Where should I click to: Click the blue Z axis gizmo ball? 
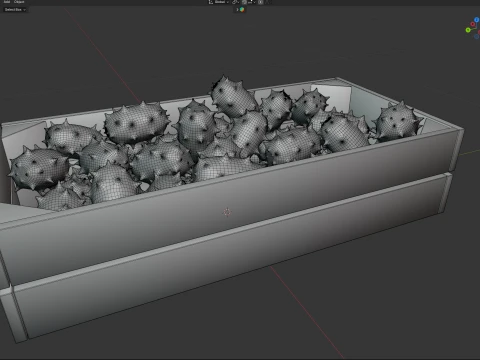point(477,20)
